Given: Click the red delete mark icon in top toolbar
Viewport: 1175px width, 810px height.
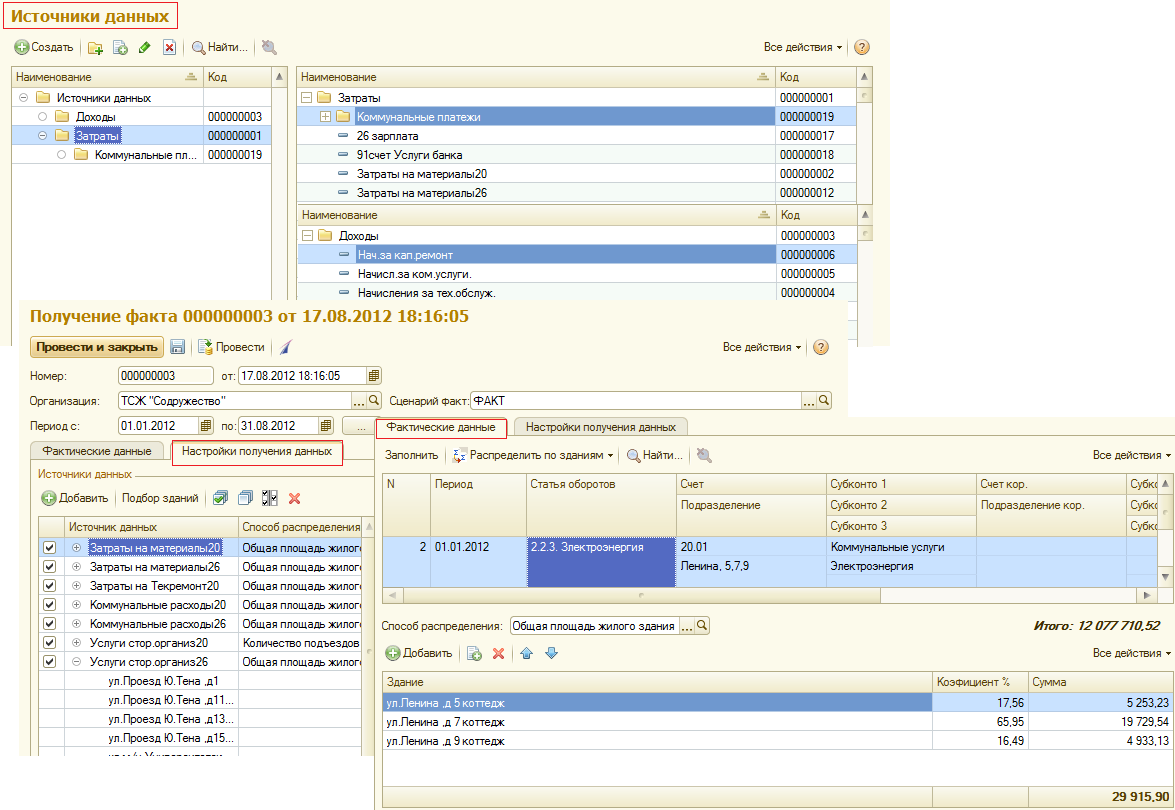Looking at the screenshot, I should pyautogui.click(x=169, y=48).
